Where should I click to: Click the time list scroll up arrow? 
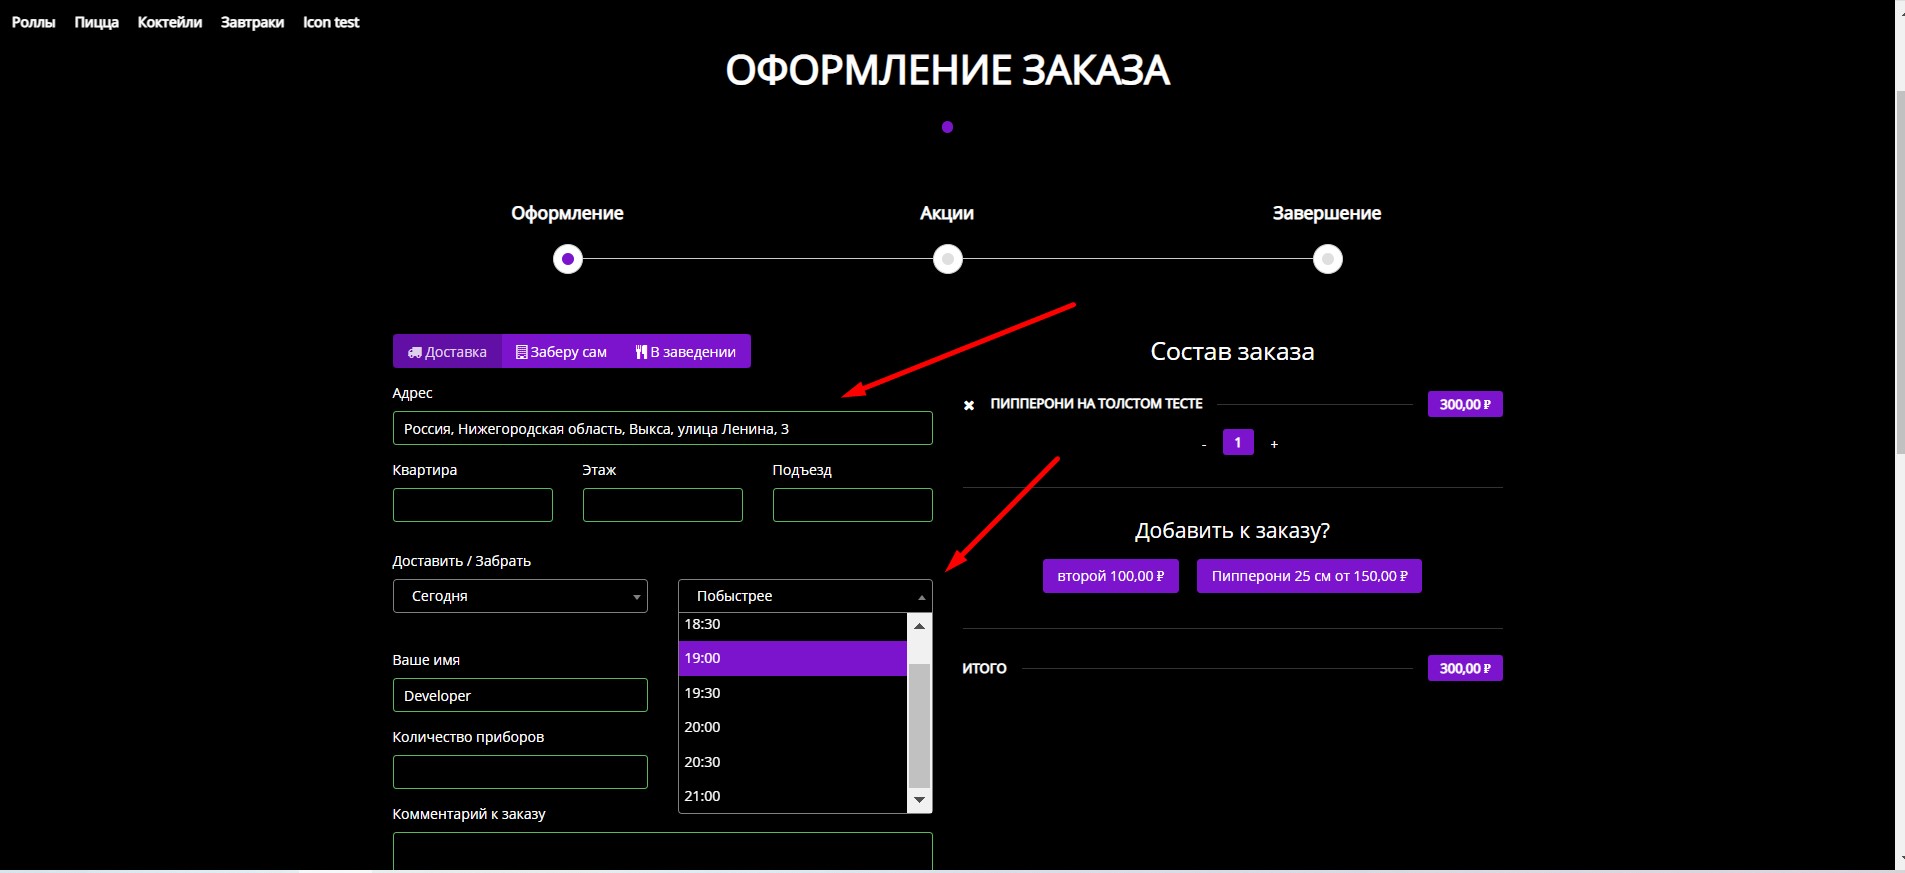(x=919, y=625)
